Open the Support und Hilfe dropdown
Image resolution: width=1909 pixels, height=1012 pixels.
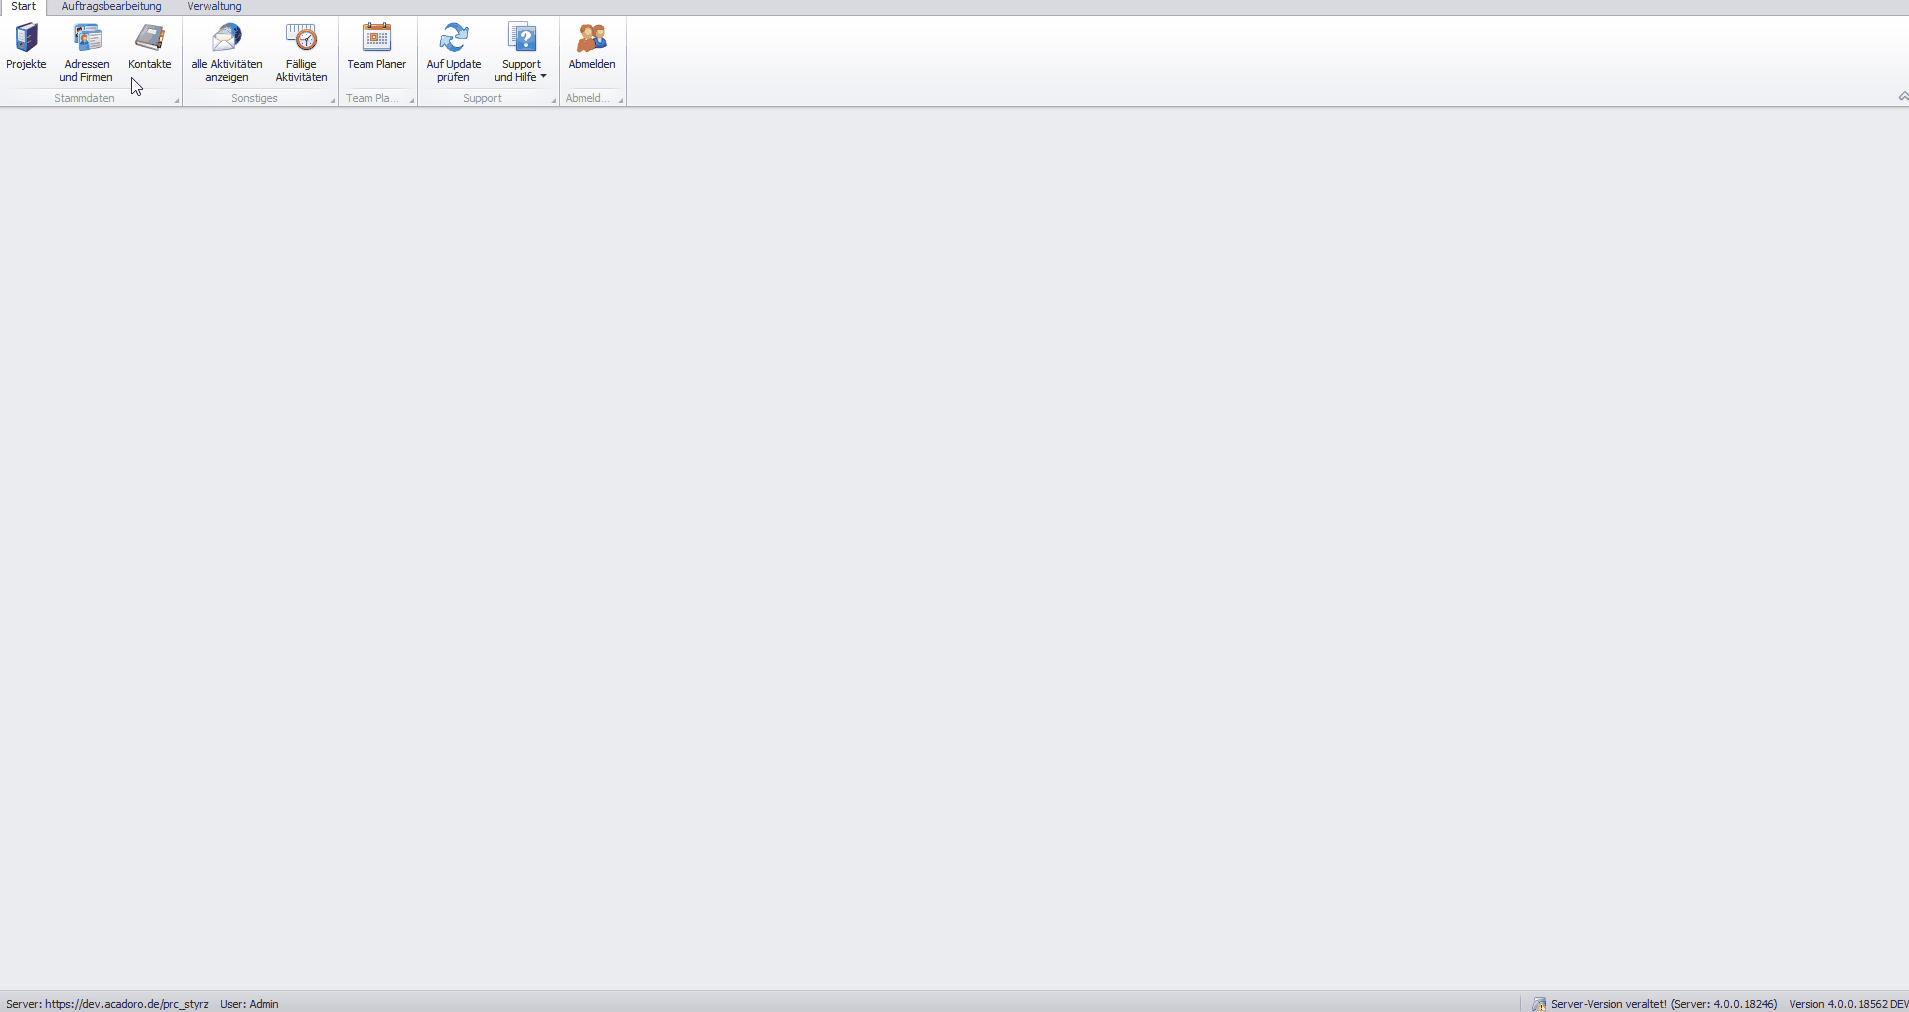click(521, 52)
